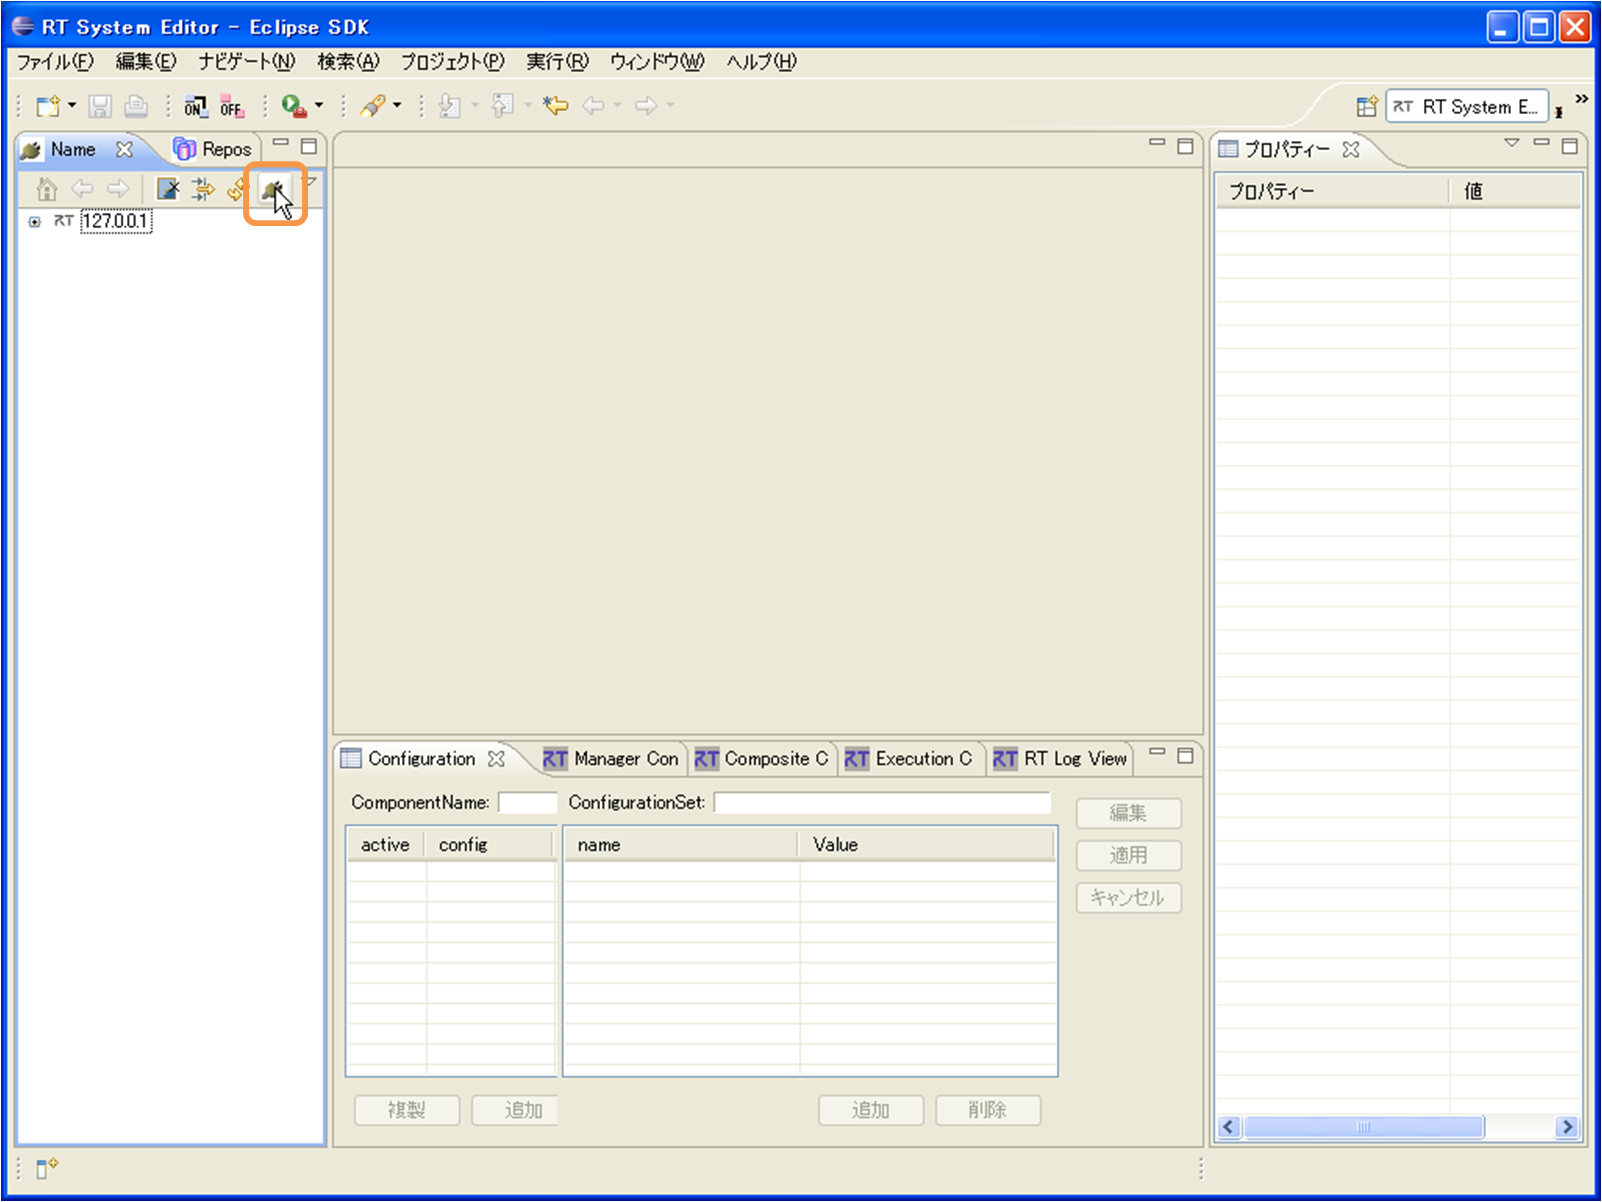The image size is (1602, 1202).
Task: Close the Name tab
Action: tap(124, 149)
